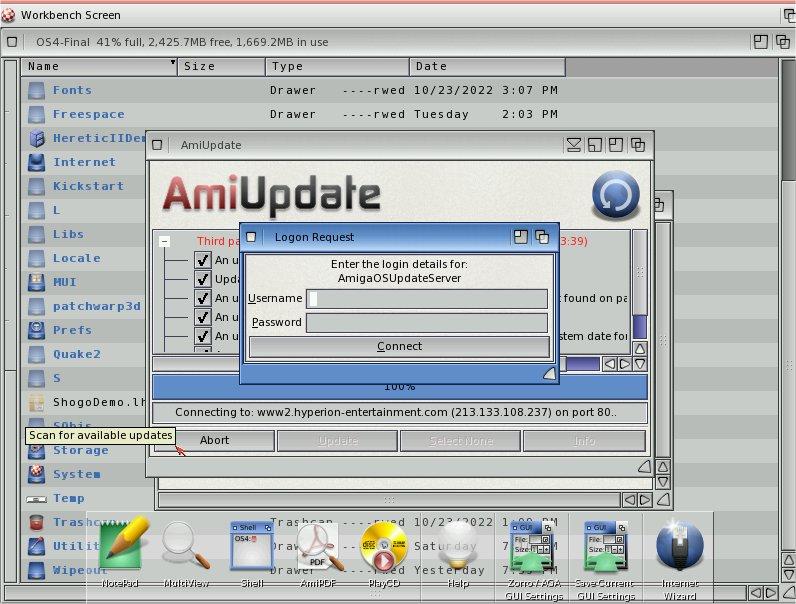Image resolution: width=796 pixels, height=604 pixels.
Task: Click the Size column header
Action: click(221, 66)
